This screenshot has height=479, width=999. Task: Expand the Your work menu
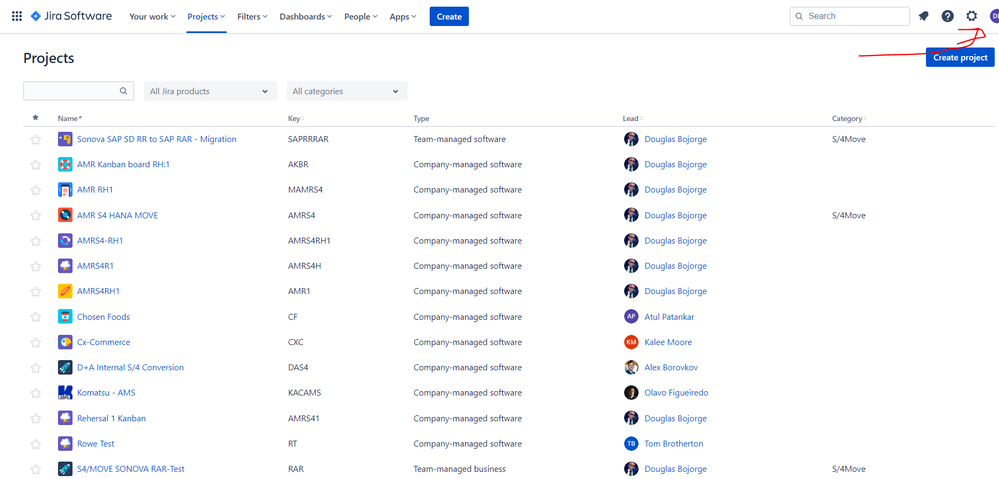[152, 17]
